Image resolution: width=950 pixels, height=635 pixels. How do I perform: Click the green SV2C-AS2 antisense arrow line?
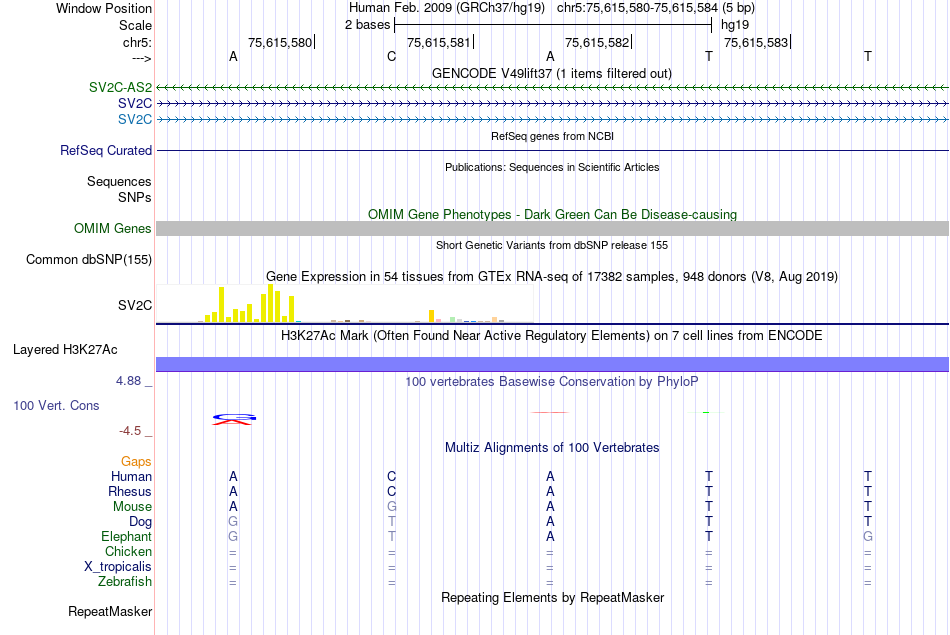pyautogui.click(x=553, y=88)
